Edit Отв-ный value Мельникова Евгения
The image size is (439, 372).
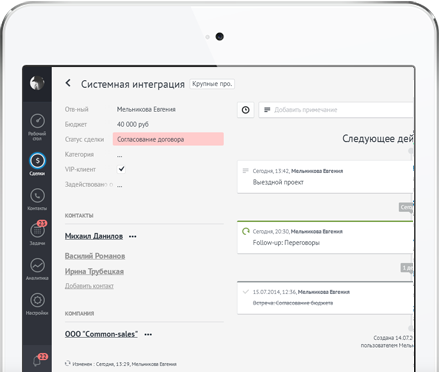pyautogui.click(x=146, y=109)
